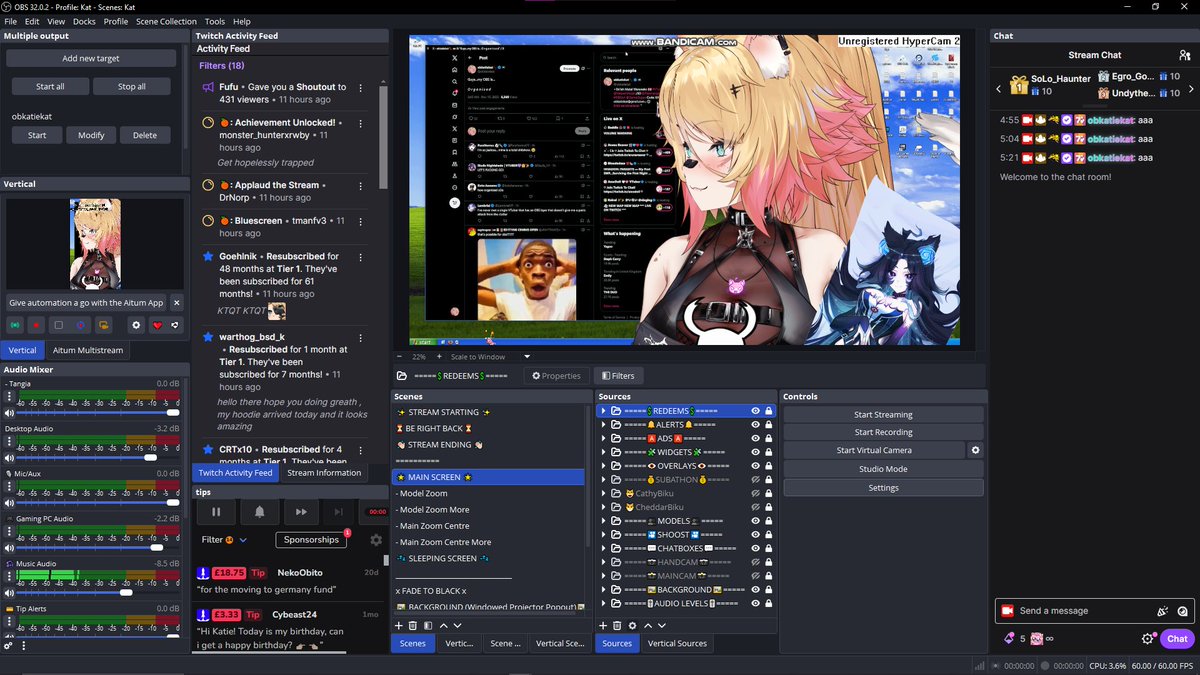
Task: Expand the CheddarBiku source group
Action: click(603, 507)
